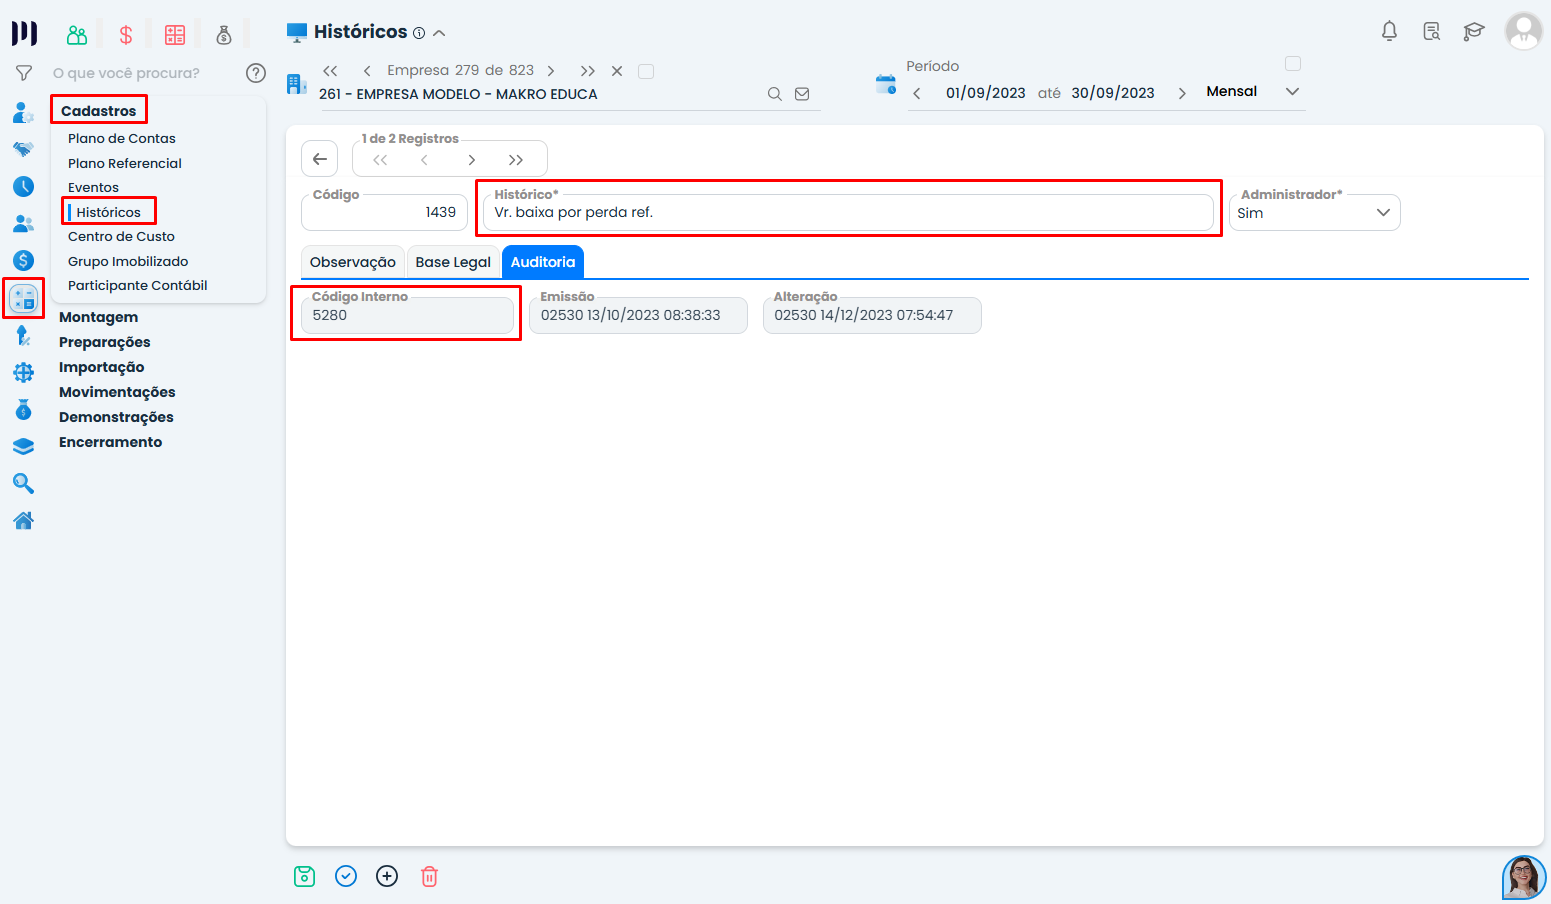Delete the record with trash icon
This screenshot has width=1551, height=904.
click(x=429, y=877)
